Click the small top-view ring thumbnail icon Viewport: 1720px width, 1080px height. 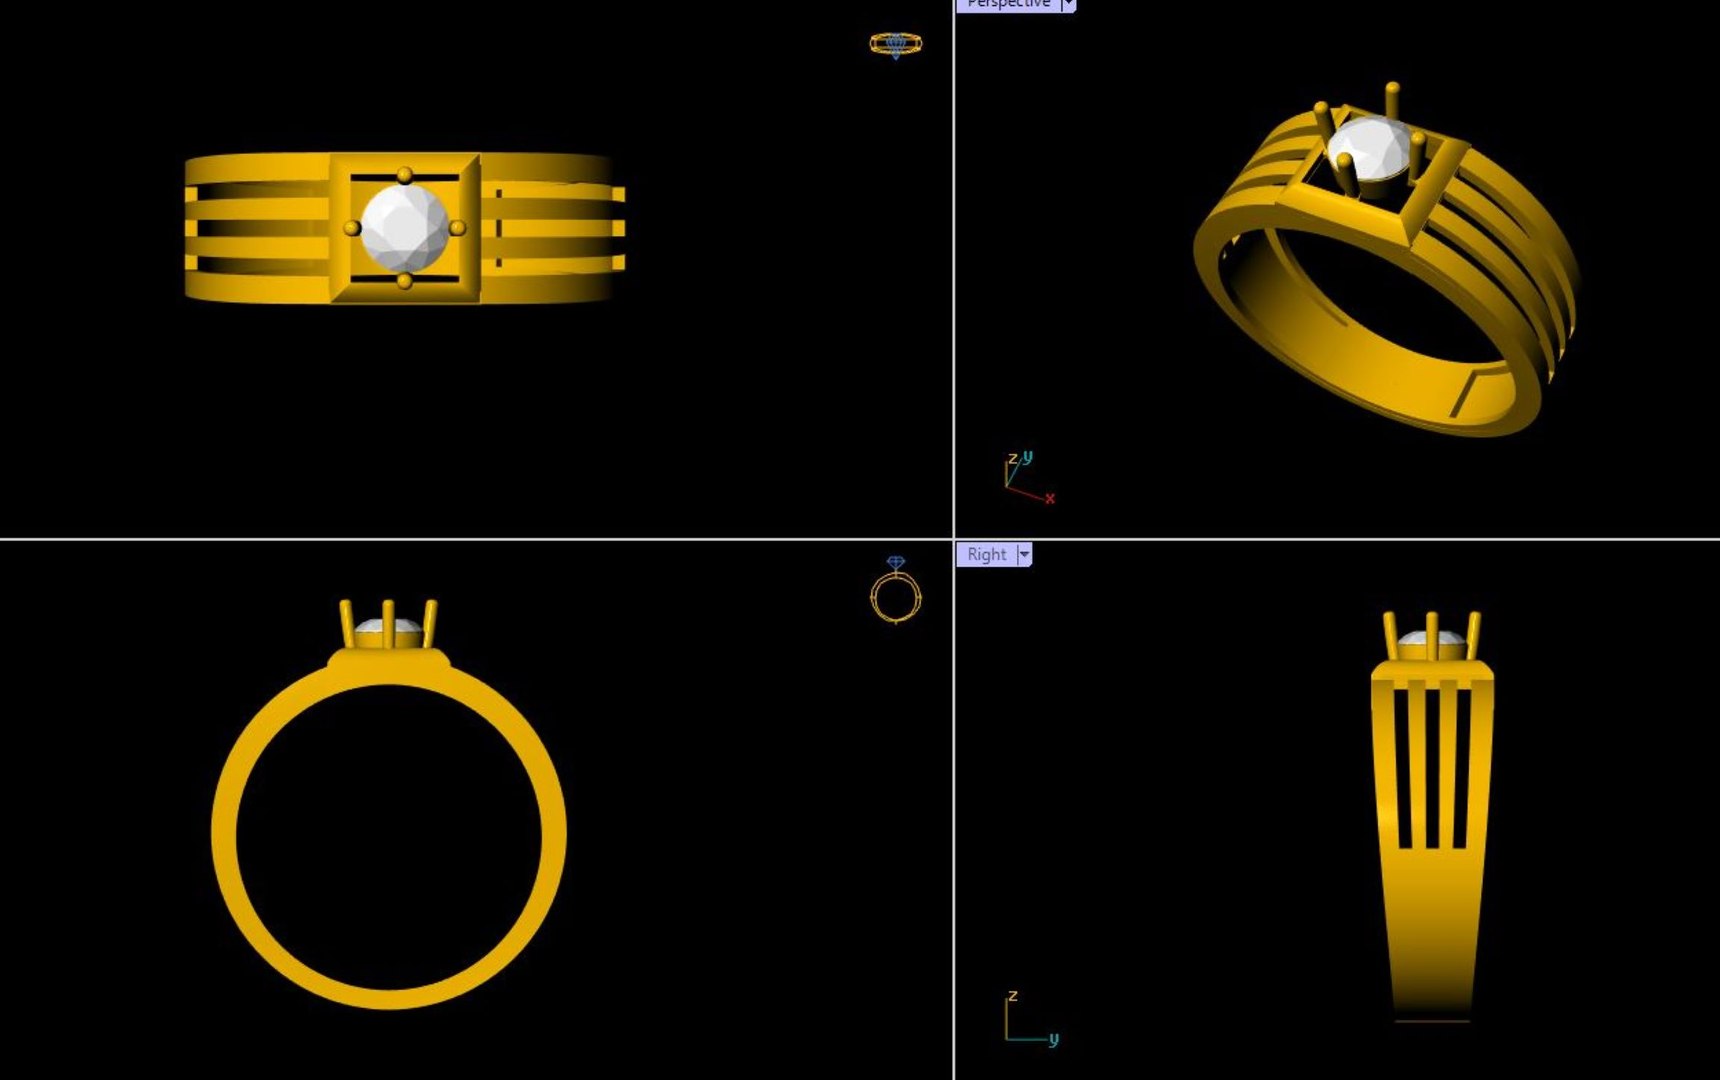(895, 44)
